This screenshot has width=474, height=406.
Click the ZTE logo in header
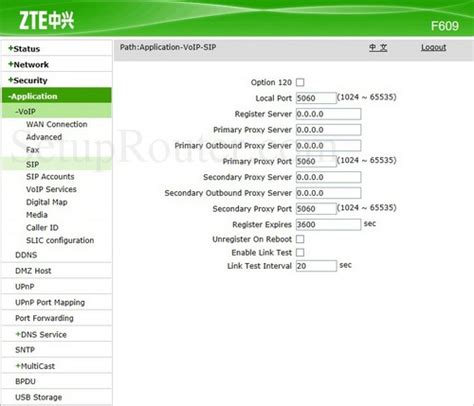pos(46,20)
